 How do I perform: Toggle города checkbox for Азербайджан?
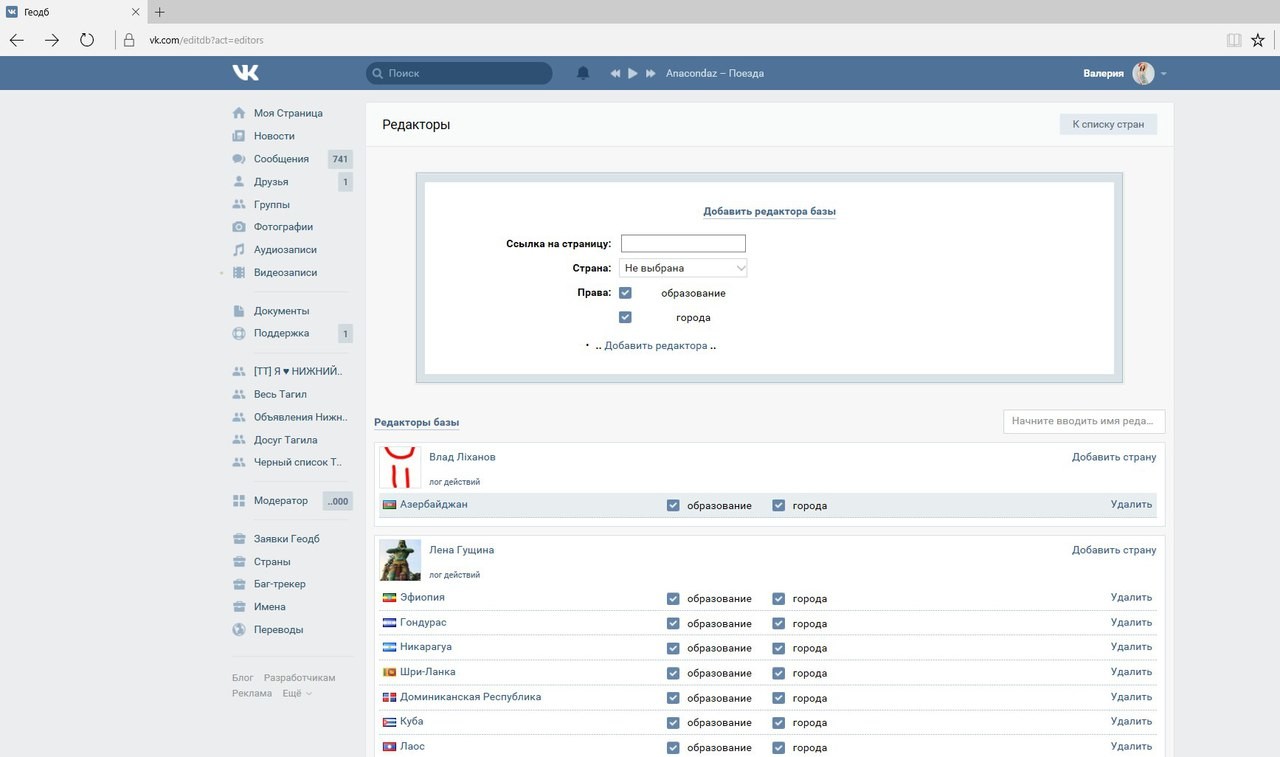[x=779, y=505]
